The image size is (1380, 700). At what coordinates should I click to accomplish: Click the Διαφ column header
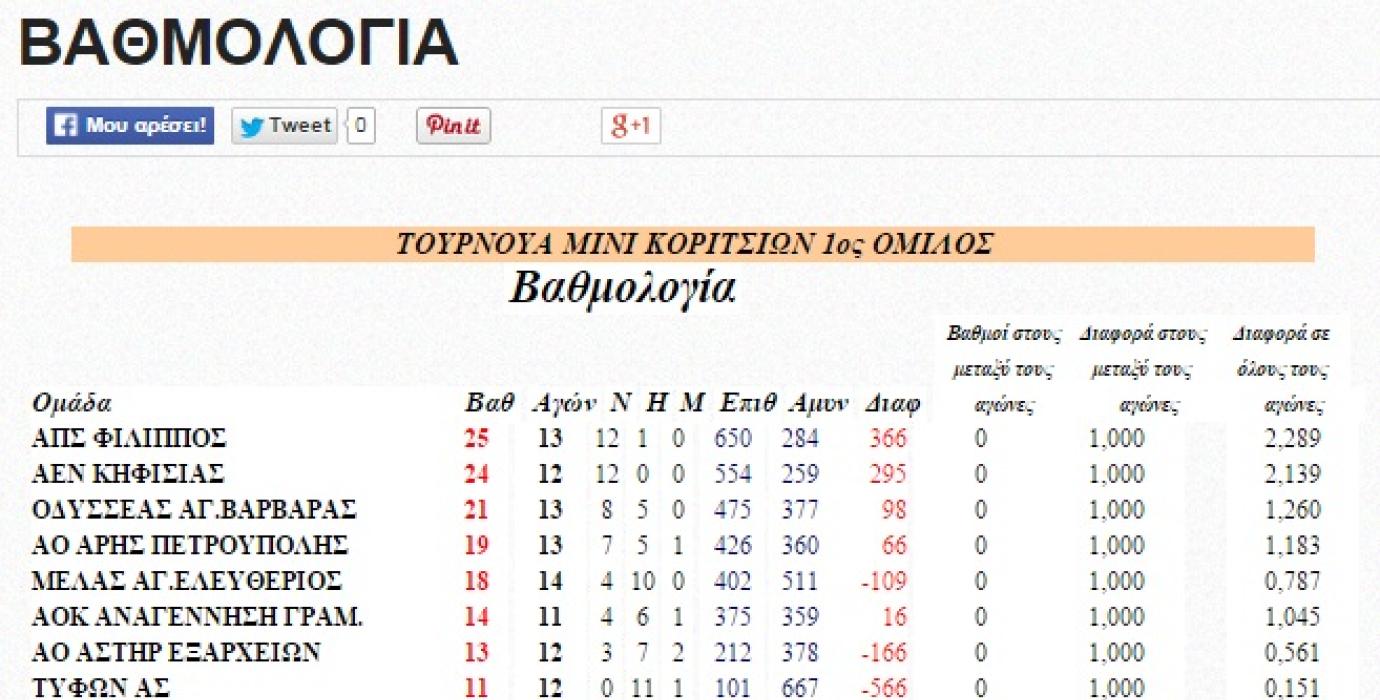click(891, 403)
